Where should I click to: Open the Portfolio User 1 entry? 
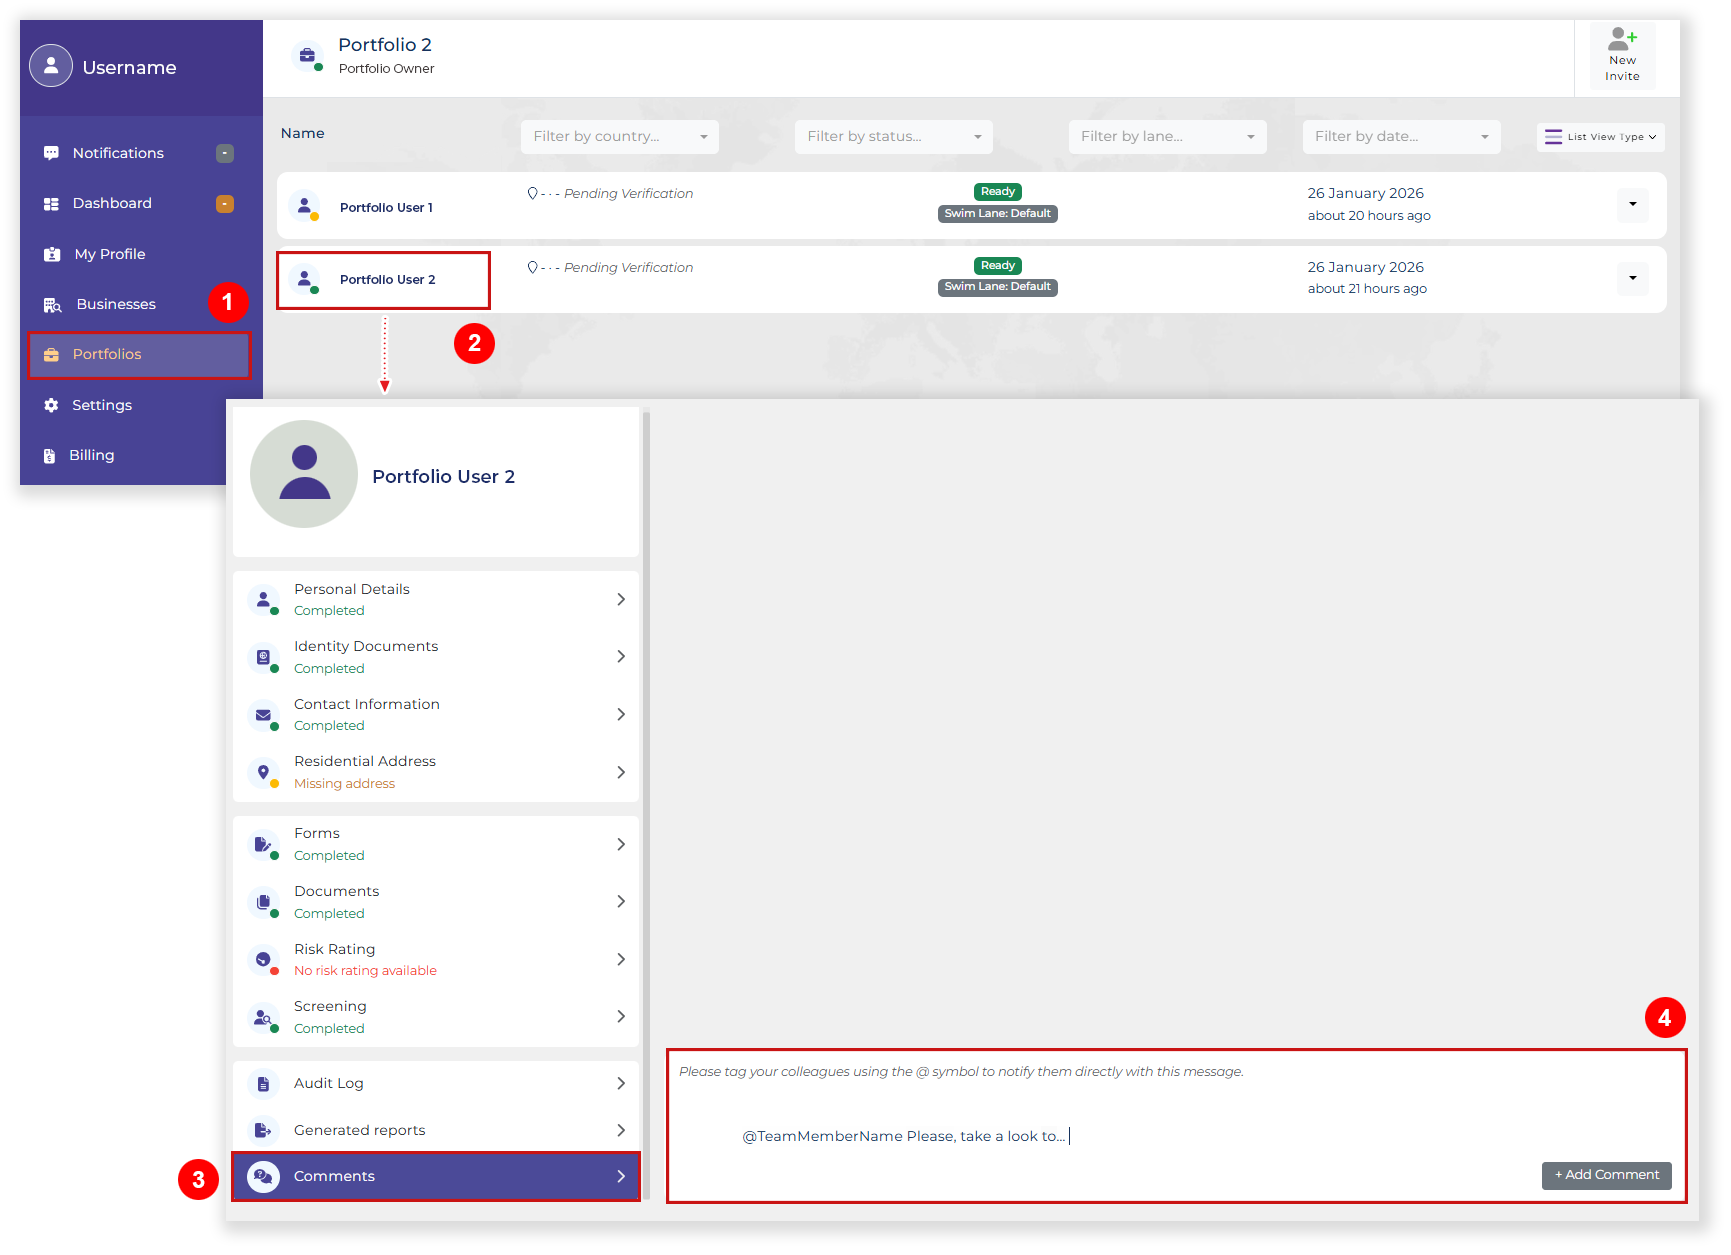386,208
